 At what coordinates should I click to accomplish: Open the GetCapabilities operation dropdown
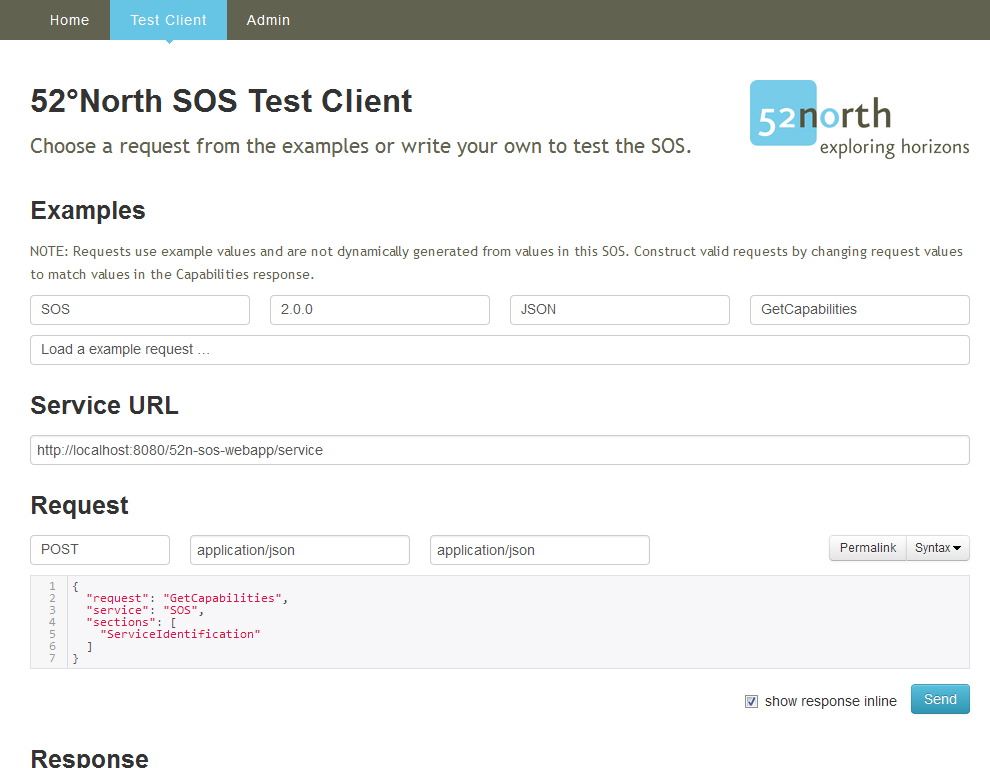click(x=860, y=309)
